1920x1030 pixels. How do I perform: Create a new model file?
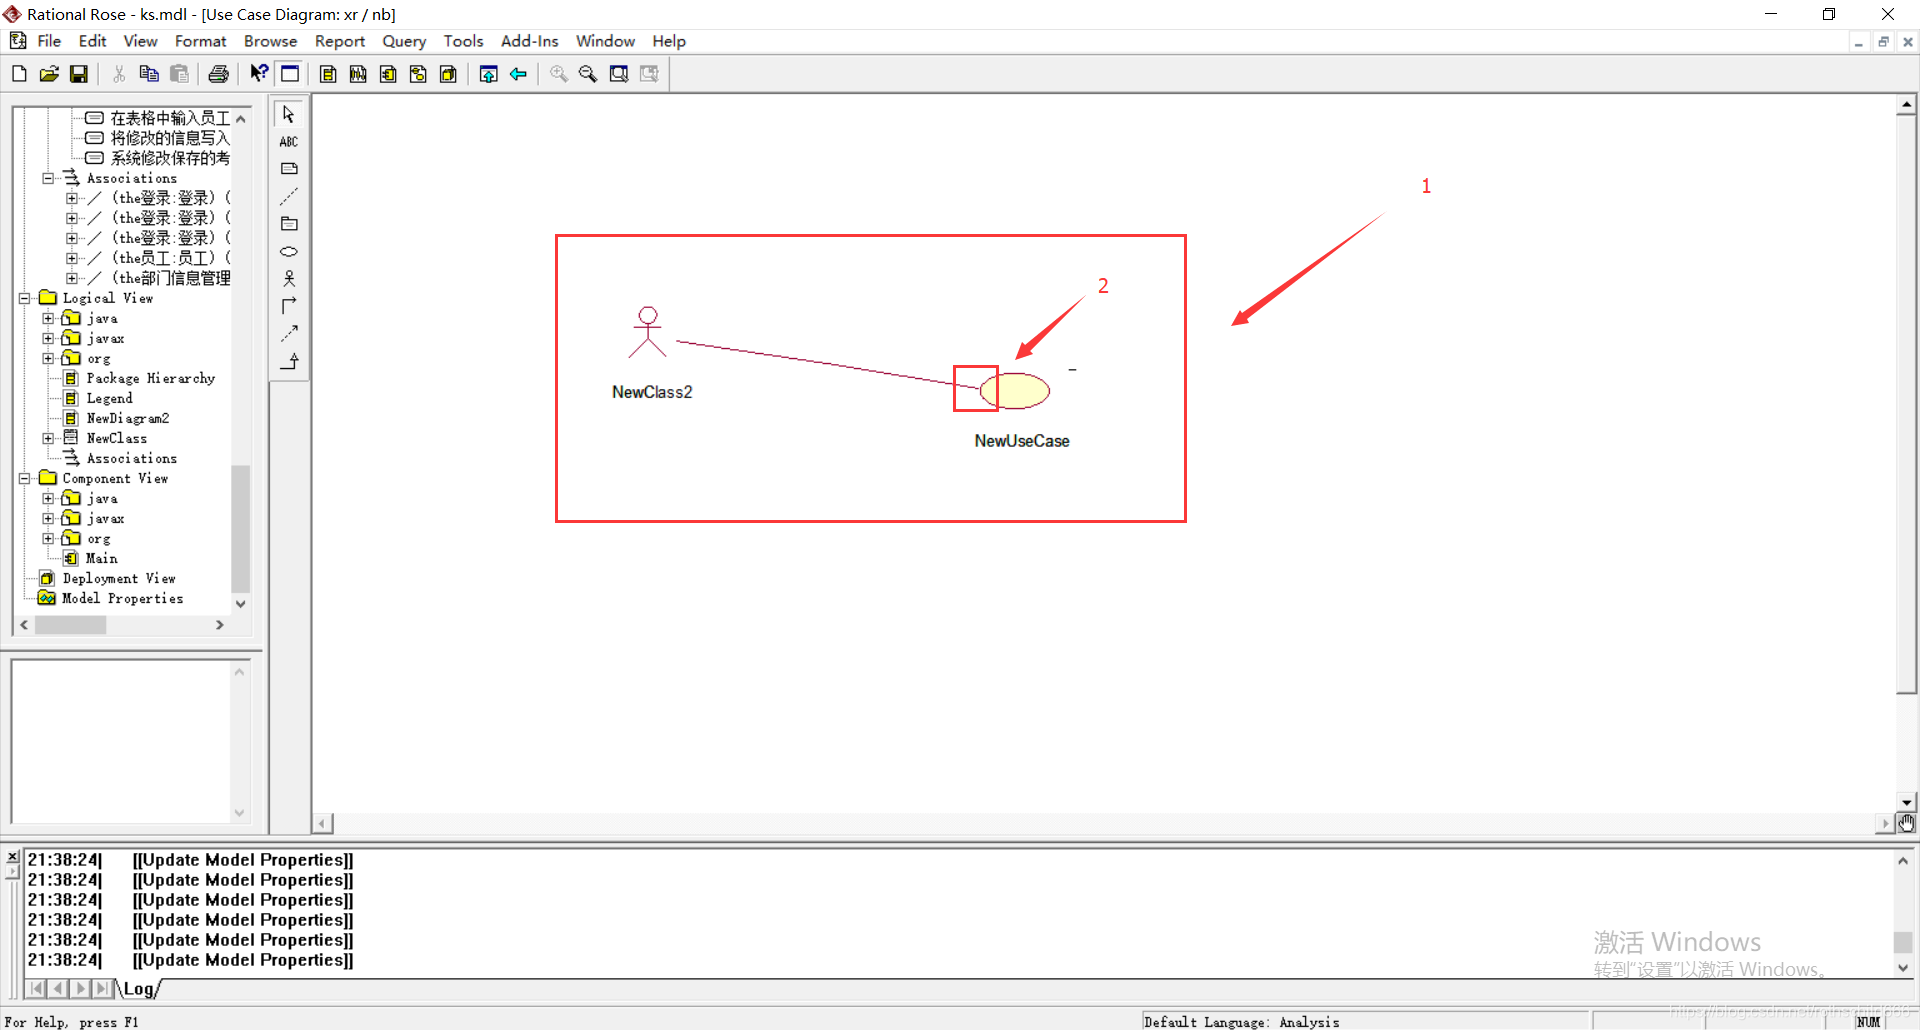click(x=19, y=74)
